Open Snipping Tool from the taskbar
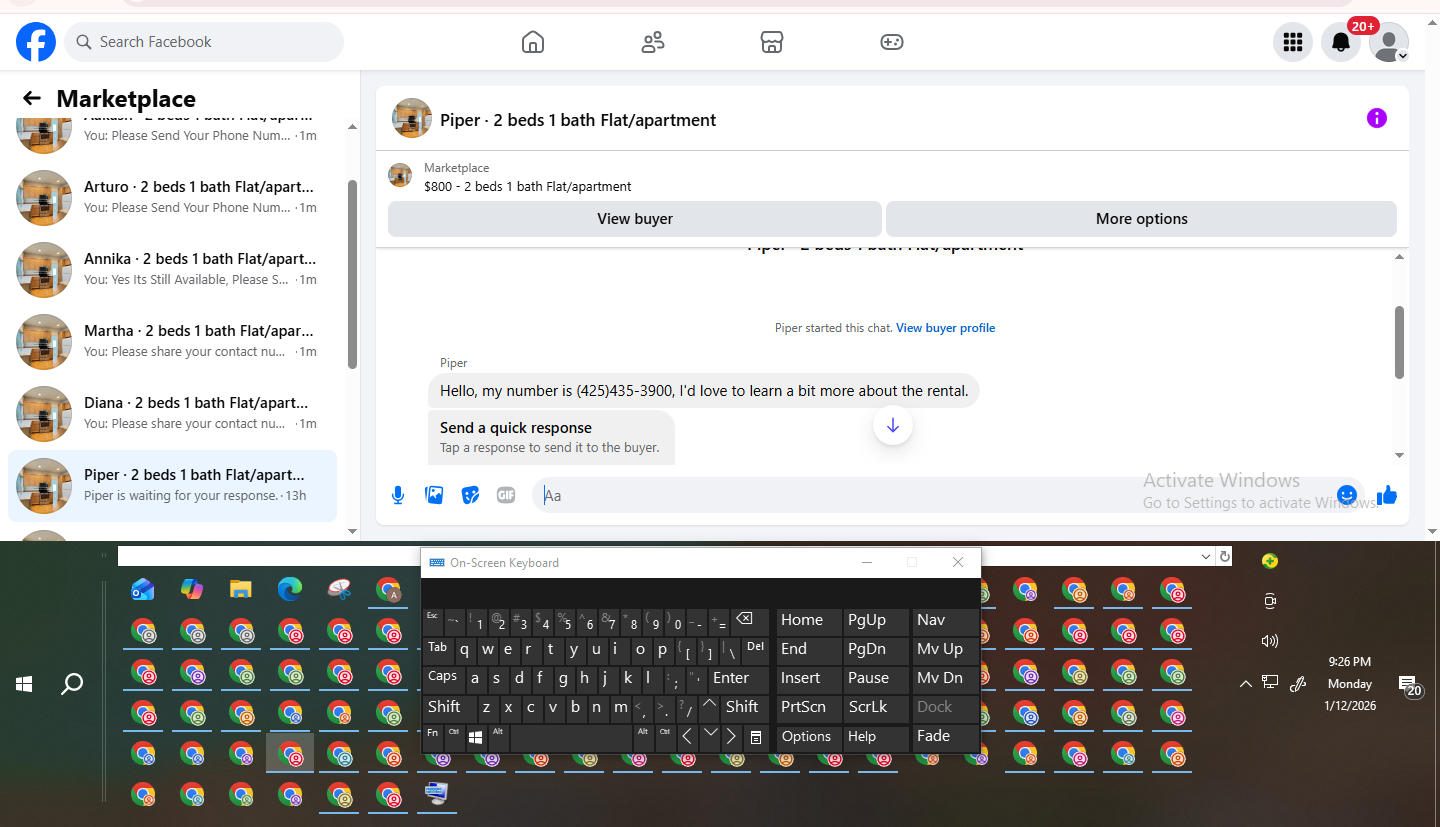This screenshot has height=827, width=1440. click(339, 590)
